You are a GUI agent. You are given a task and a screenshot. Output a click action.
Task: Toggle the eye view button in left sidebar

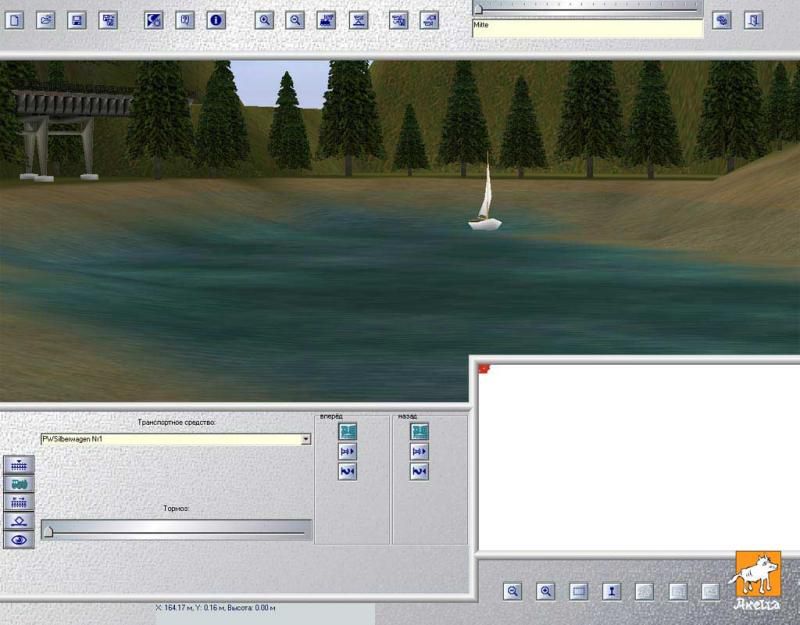tap(19, 540)
